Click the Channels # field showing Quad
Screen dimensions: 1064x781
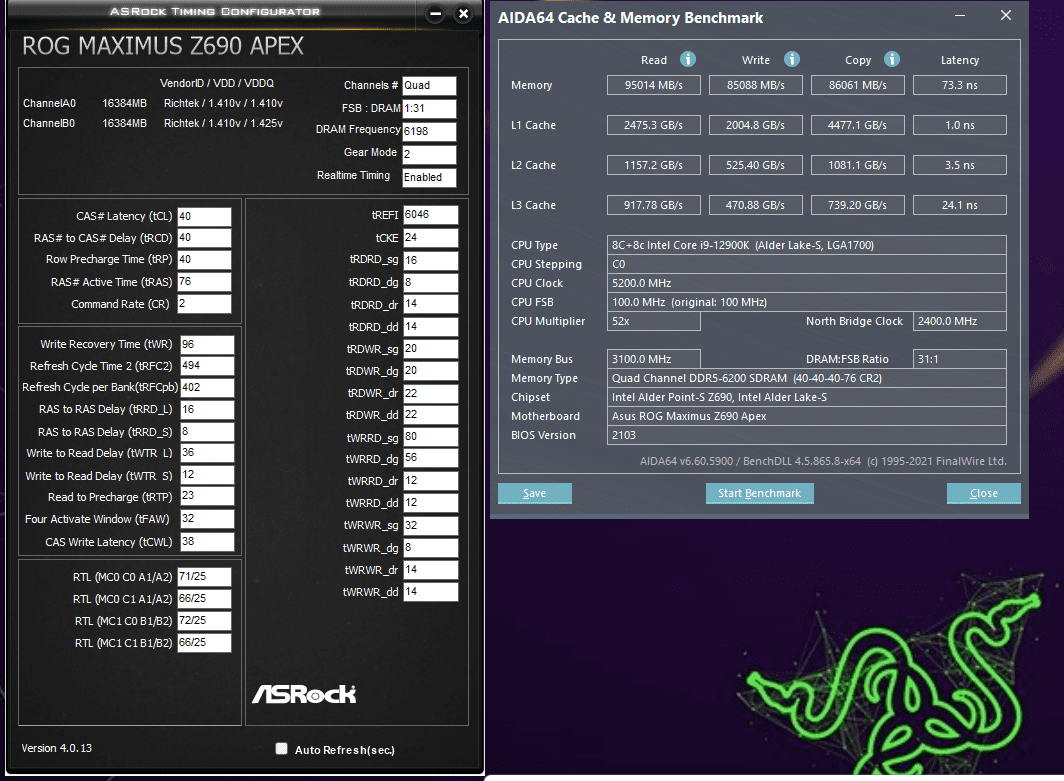(x=430, y=85)
